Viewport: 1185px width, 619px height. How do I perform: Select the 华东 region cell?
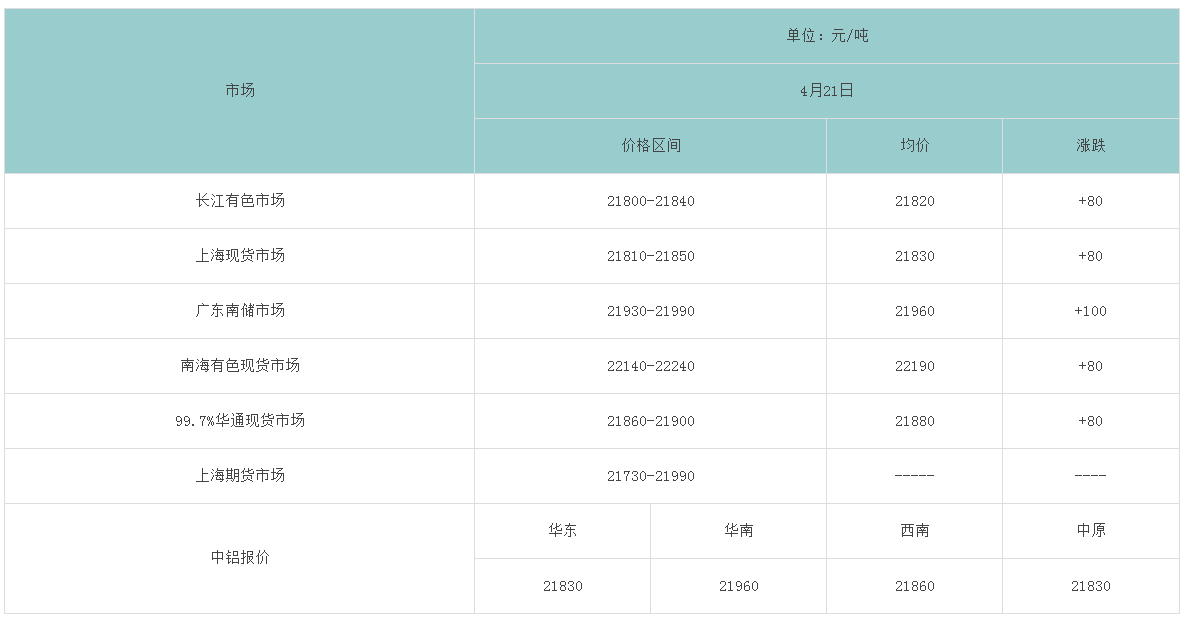point(562,531)
